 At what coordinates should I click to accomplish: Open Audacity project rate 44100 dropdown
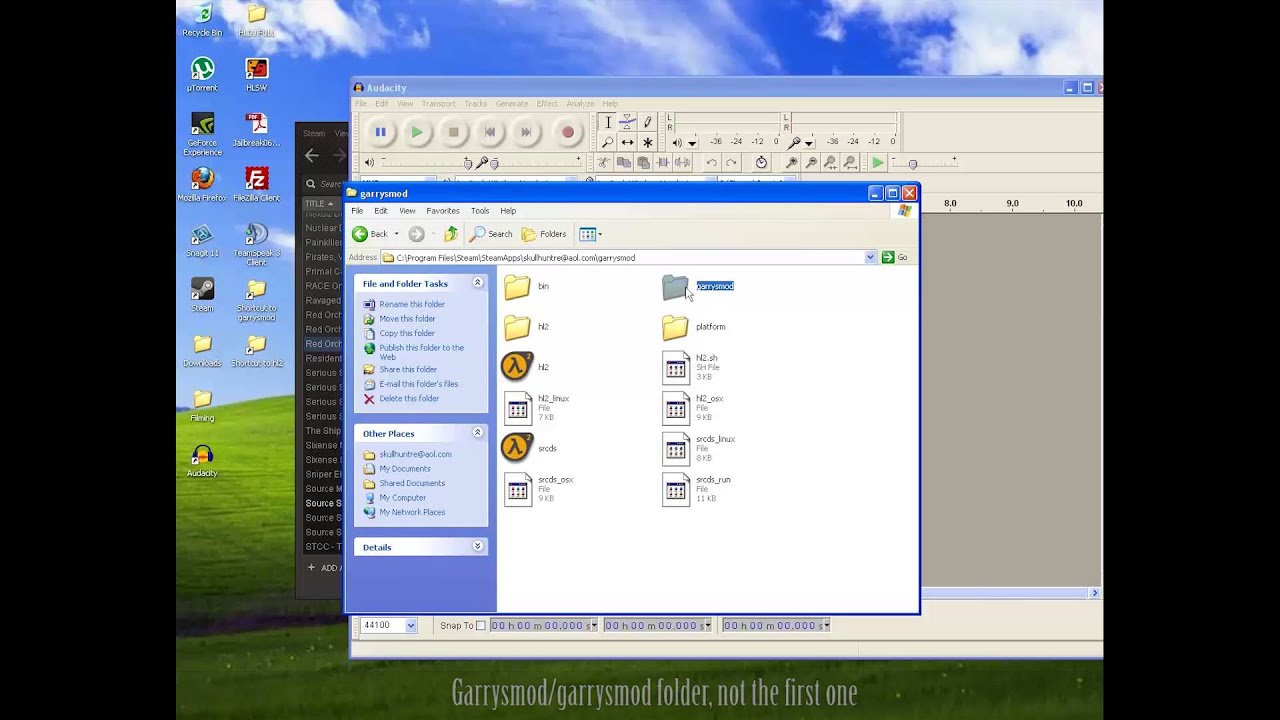tap(410, 626)
